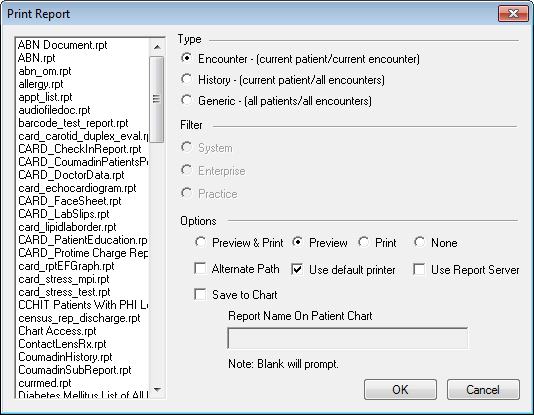Screen dimensions: 534x415
Task: Pick ContactLensRx.rpt from the list
Action: click(83, 344)
